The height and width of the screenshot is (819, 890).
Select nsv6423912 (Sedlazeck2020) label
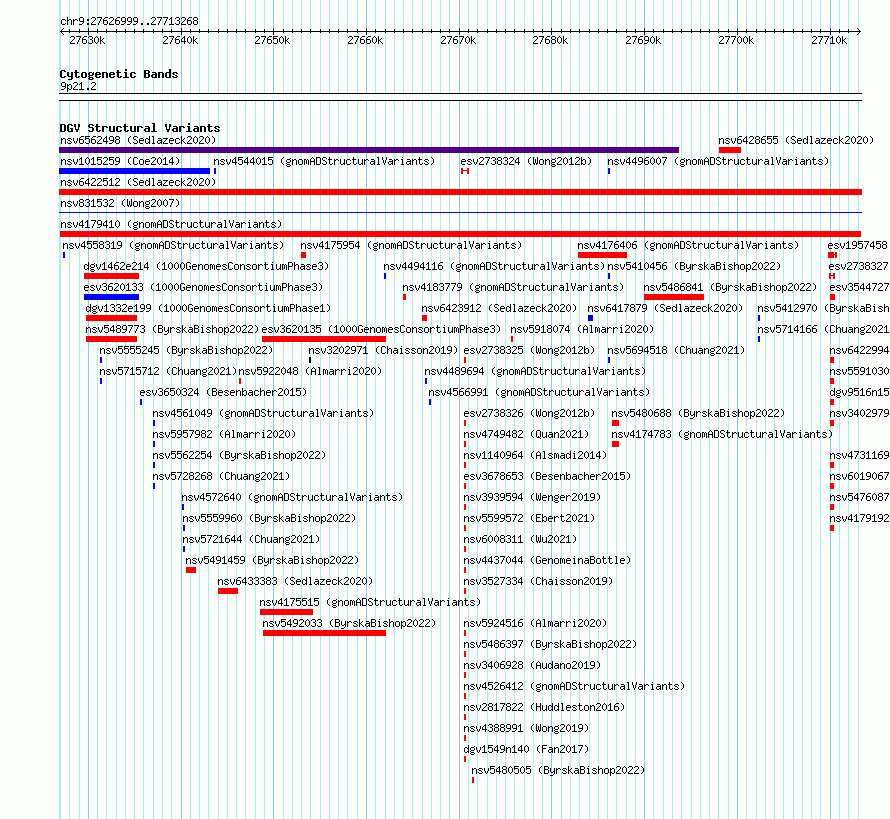[x=499, y=308]
